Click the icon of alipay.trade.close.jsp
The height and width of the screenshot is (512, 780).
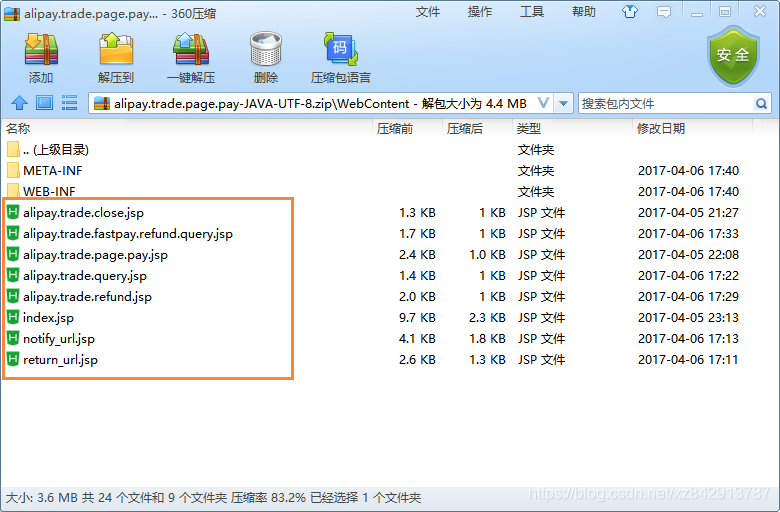point(13,212)
